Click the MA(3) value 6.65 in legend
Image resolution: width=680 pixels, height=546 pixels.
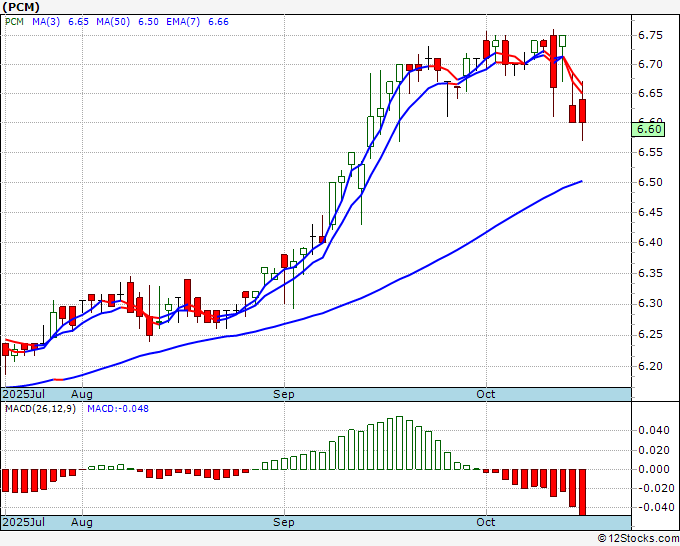(78, 22)
